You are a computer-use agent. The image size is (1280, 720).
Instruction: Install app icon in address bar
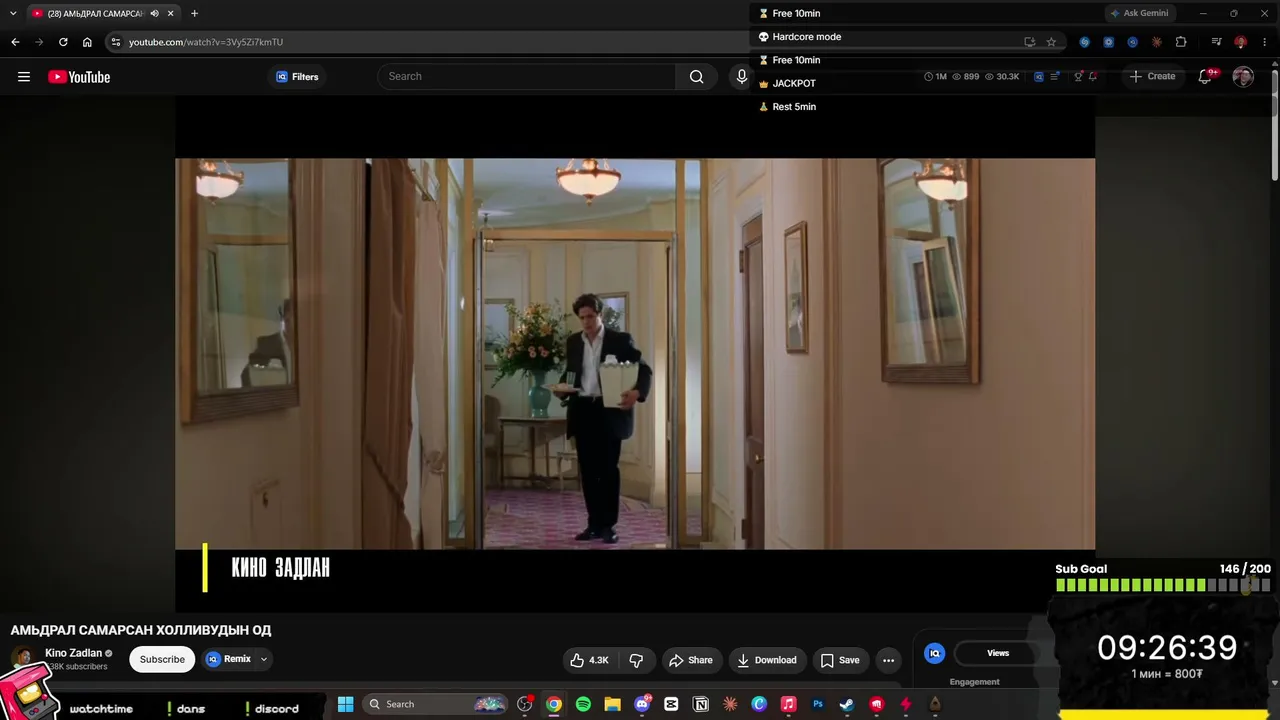click(1029, 42)
